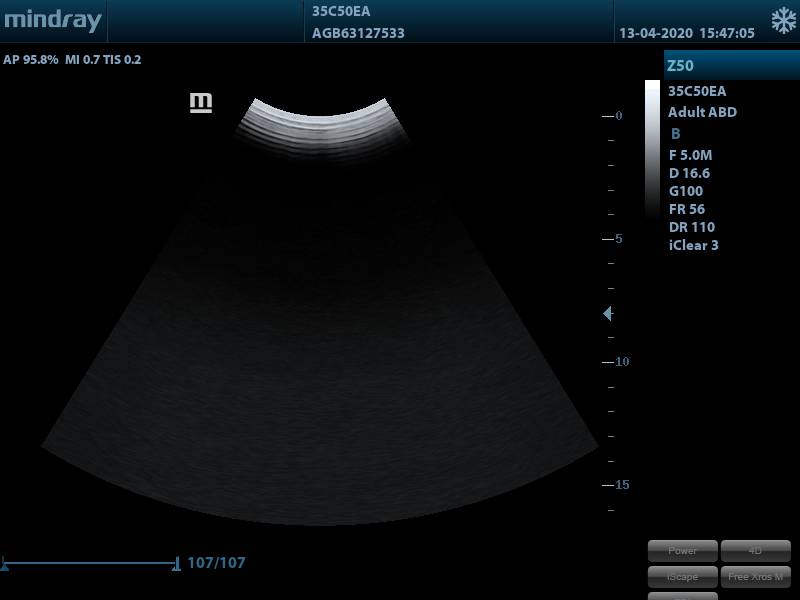
Task: Click the cine loop end marker
Action: (x=177, y=564)
